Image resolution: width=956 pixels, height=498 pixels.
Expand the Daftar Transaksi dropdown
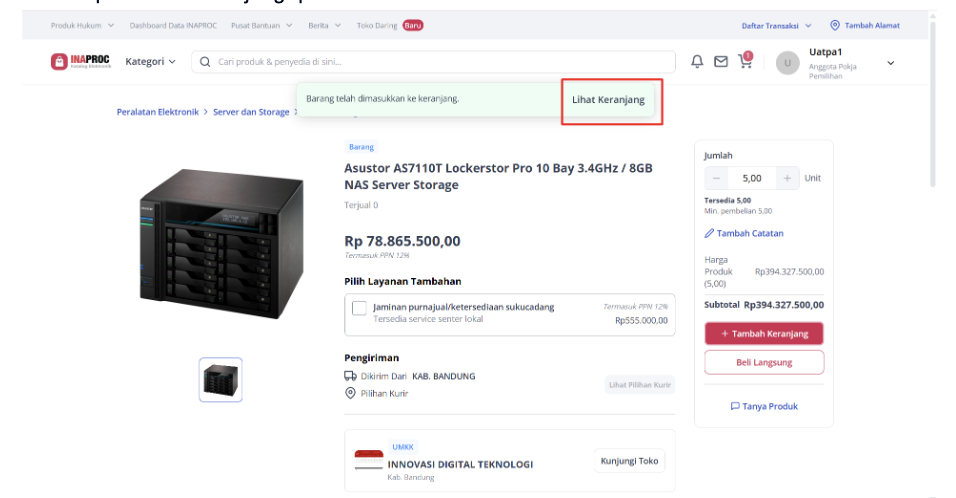[x=776, y=26]
